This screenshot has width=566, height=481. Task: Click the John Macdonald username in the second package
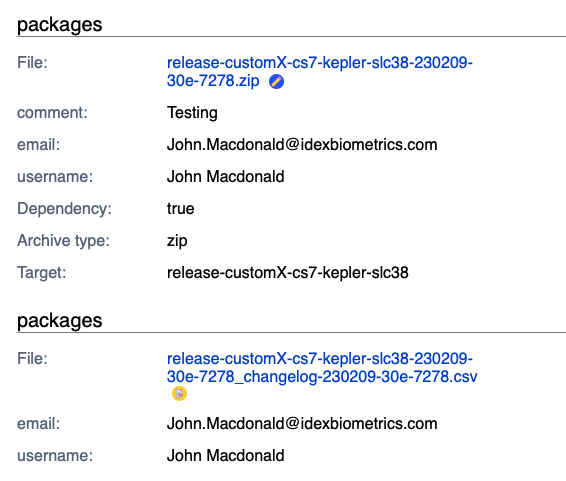click(226, 455)
